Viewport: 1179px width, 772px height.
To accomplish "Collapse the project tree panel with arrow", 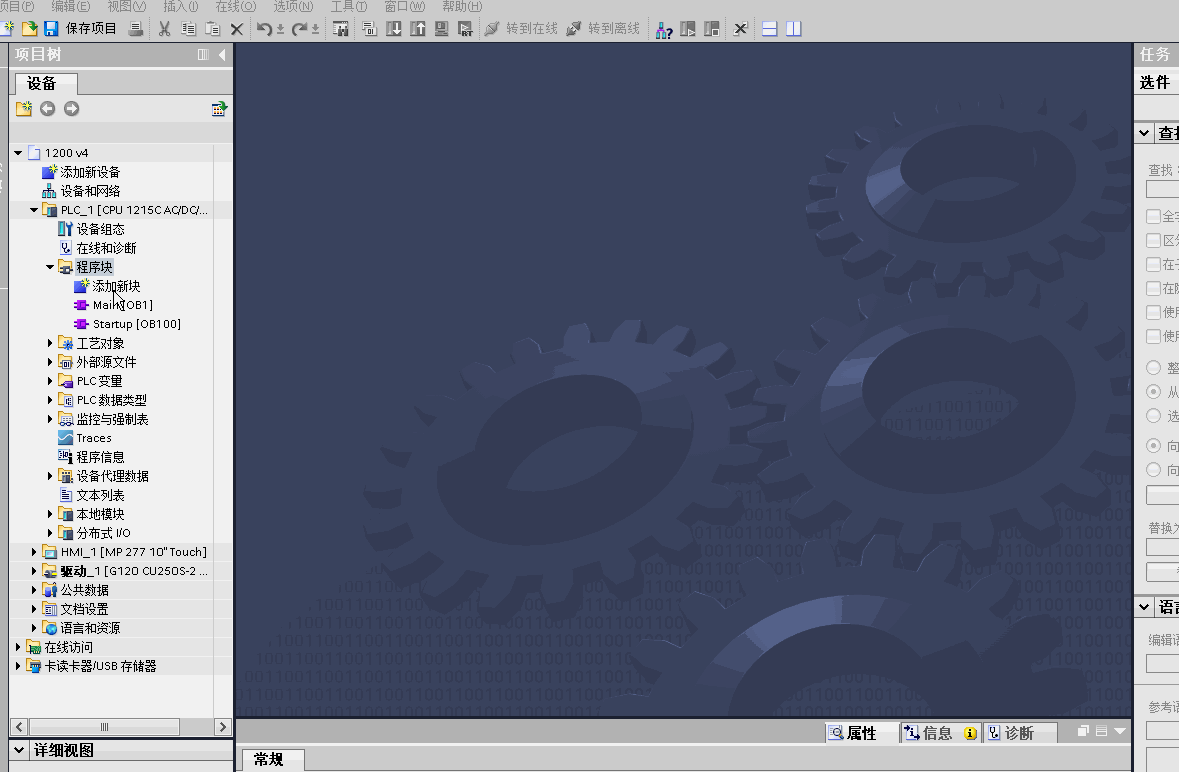I will pos(222,54).
